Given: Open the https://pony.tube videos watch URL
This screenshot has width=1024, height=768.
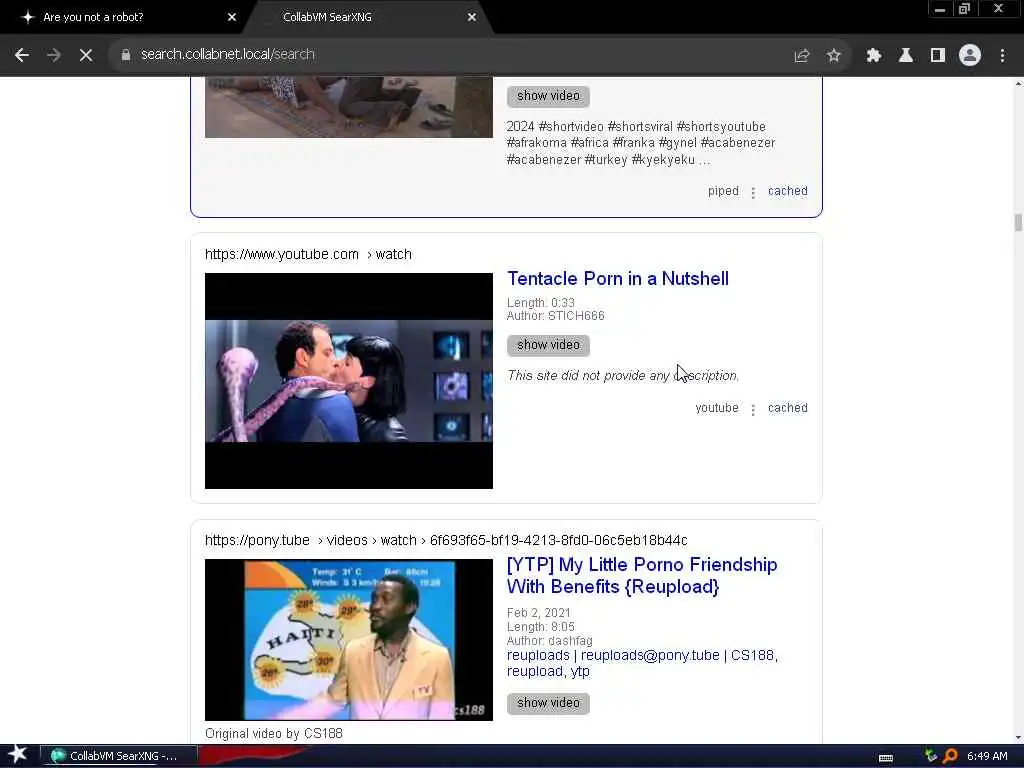Looking at the screenshot, I should coord(446,540).
